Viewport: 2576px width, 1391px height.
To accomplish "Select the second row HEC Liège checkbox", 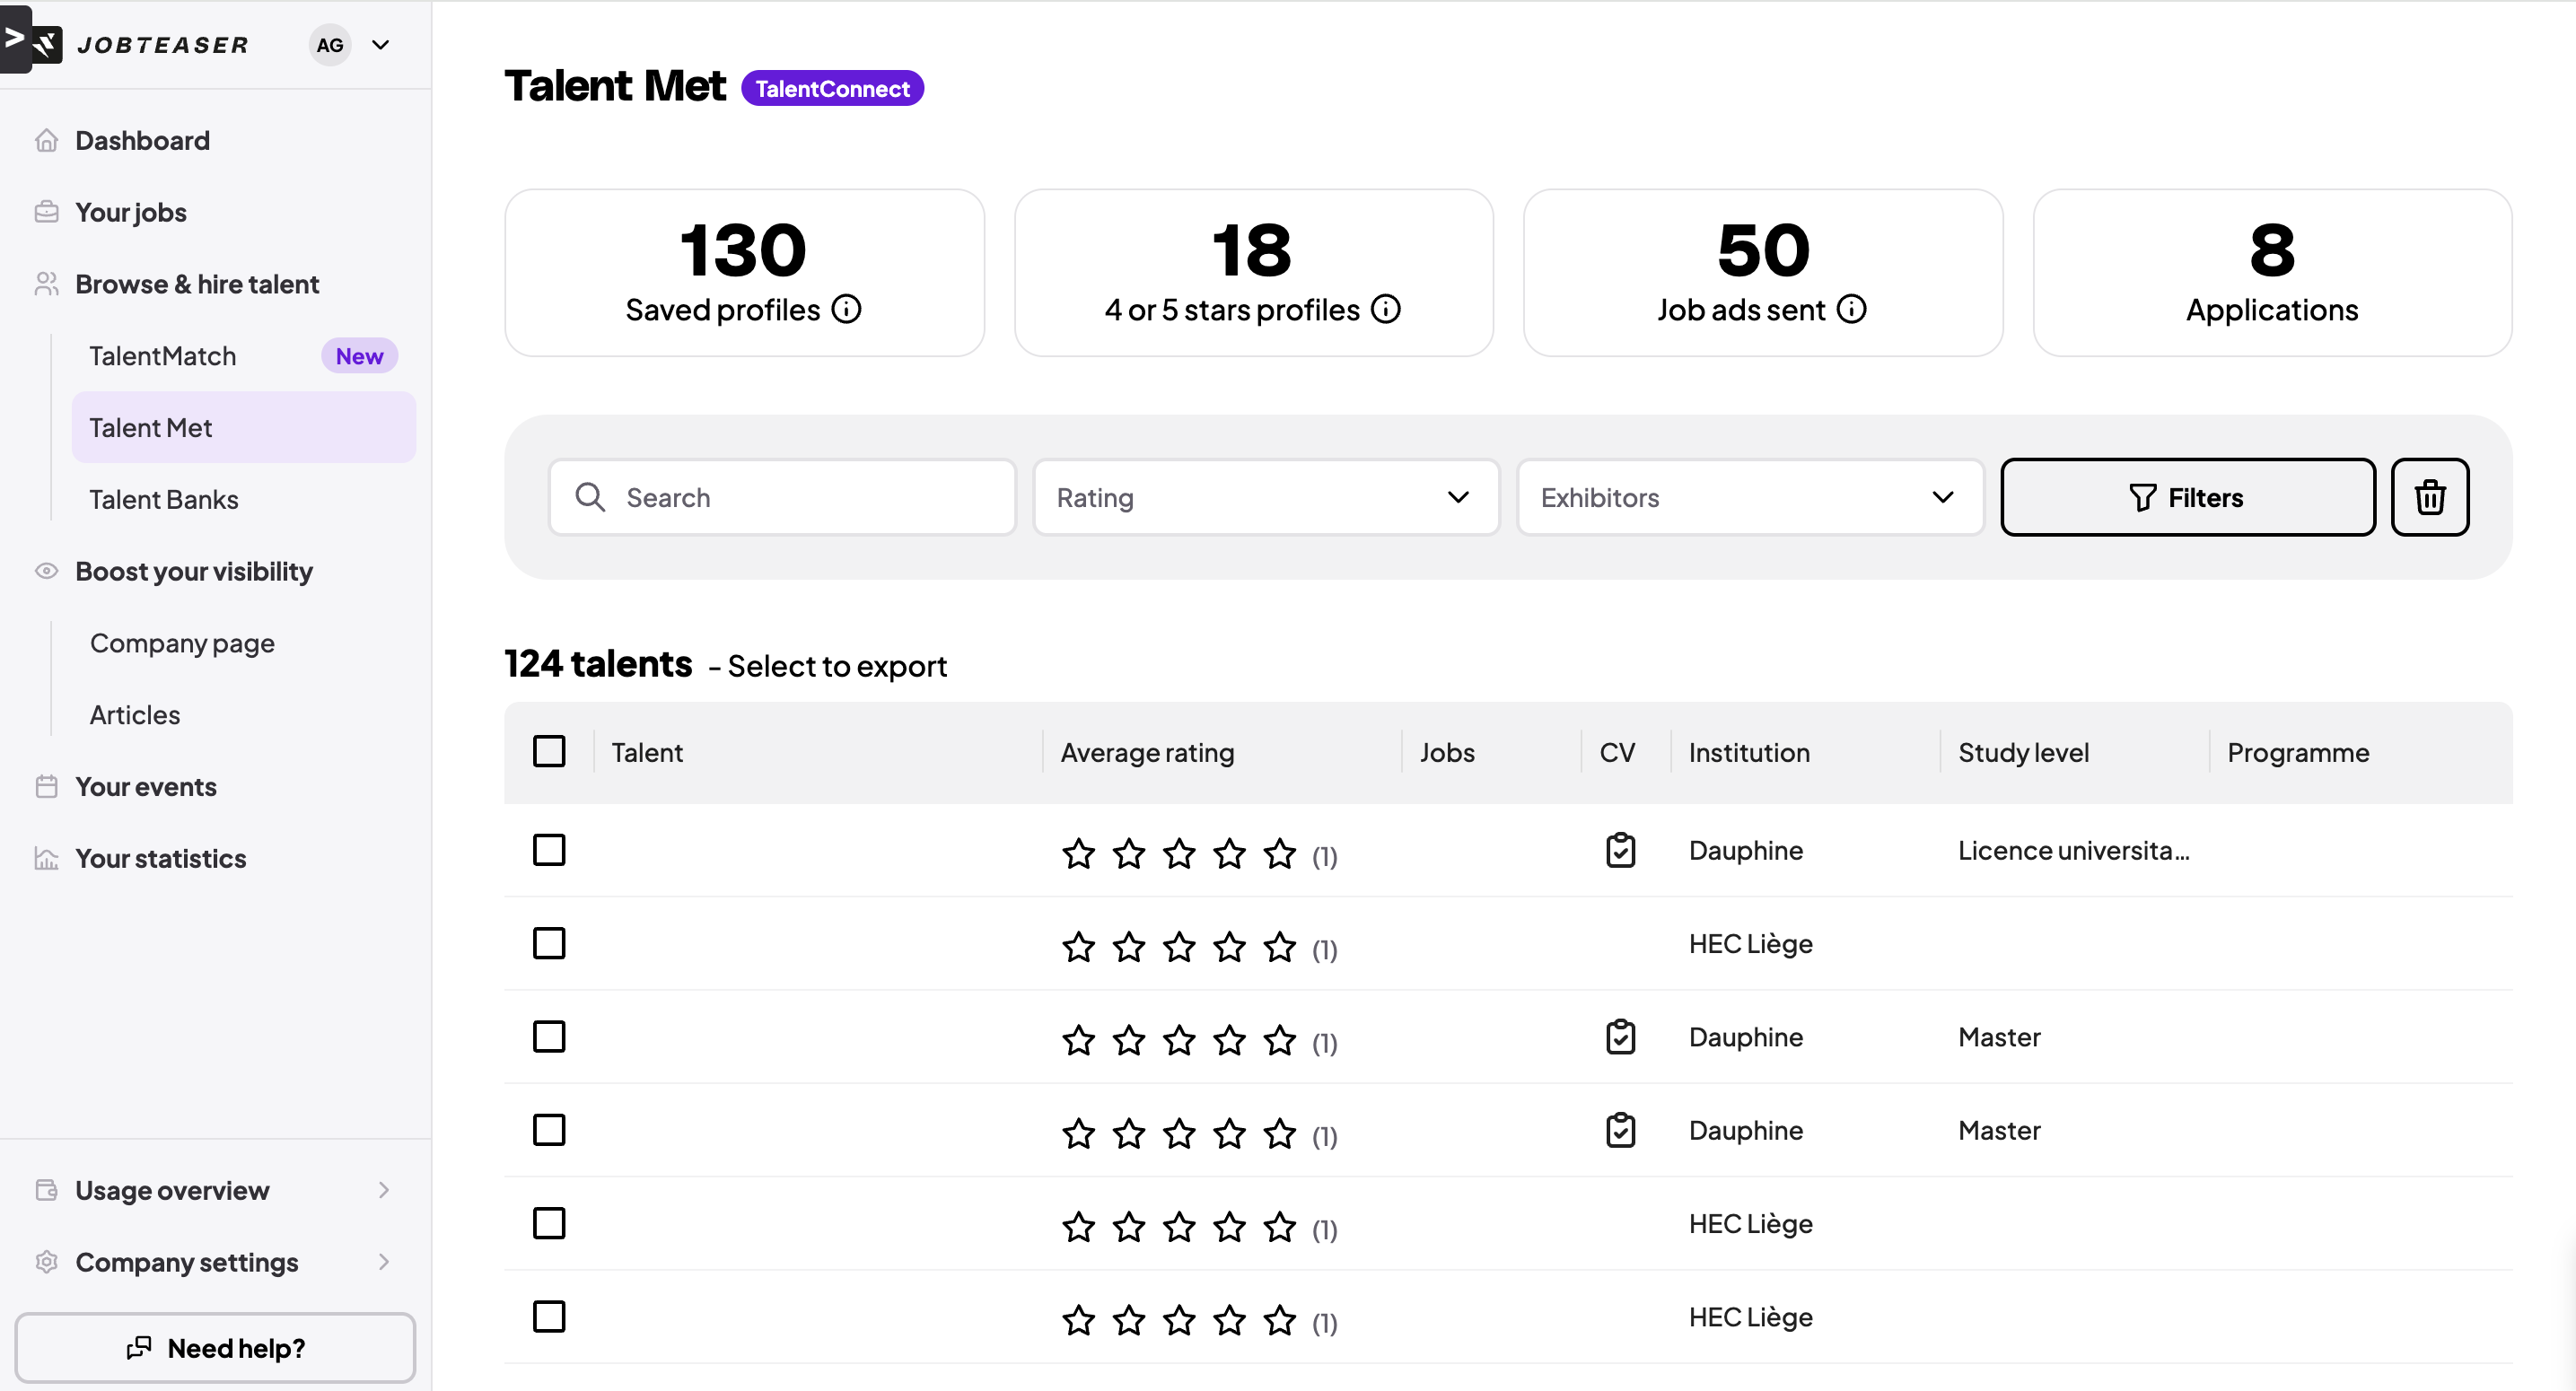I will point(549,943).
